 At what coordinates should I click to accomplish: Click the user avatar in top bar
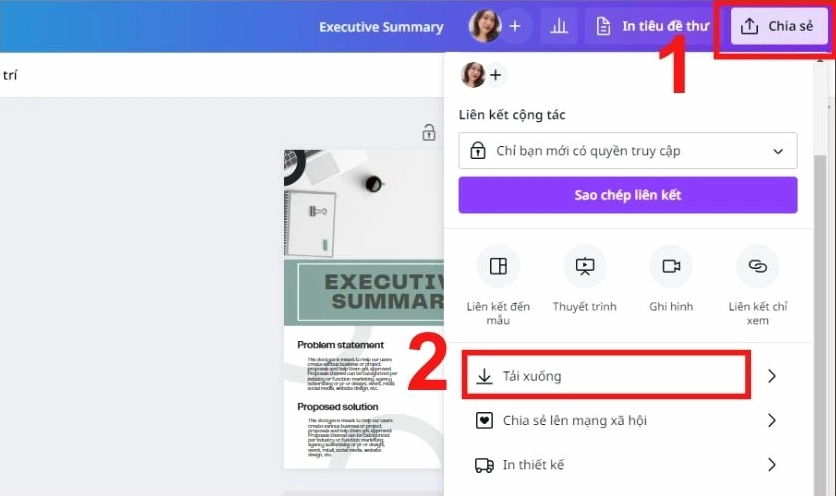pos(485,27)
